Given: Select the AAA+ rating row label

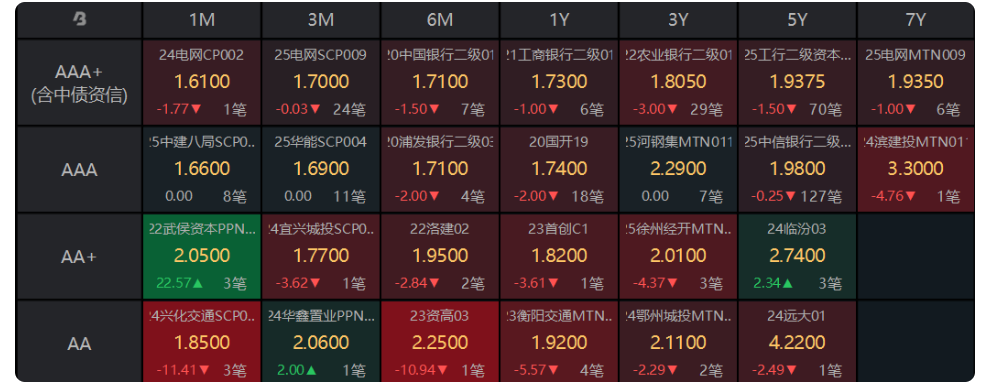Looking at the screenshot, I should (x=79, y=82).
